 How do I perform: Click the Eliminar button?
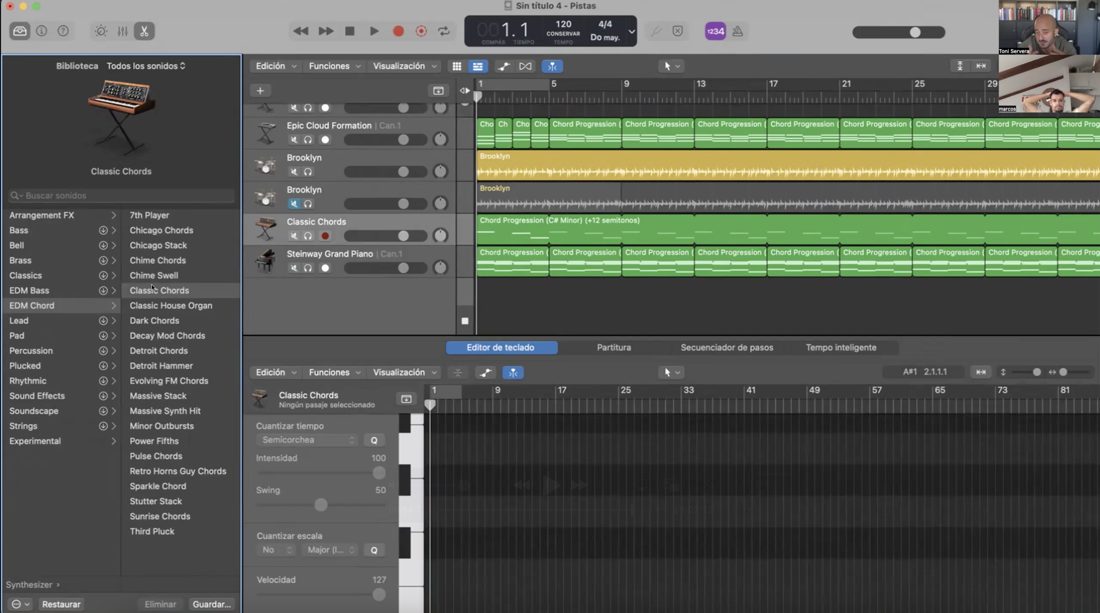[x=160, y=604]
